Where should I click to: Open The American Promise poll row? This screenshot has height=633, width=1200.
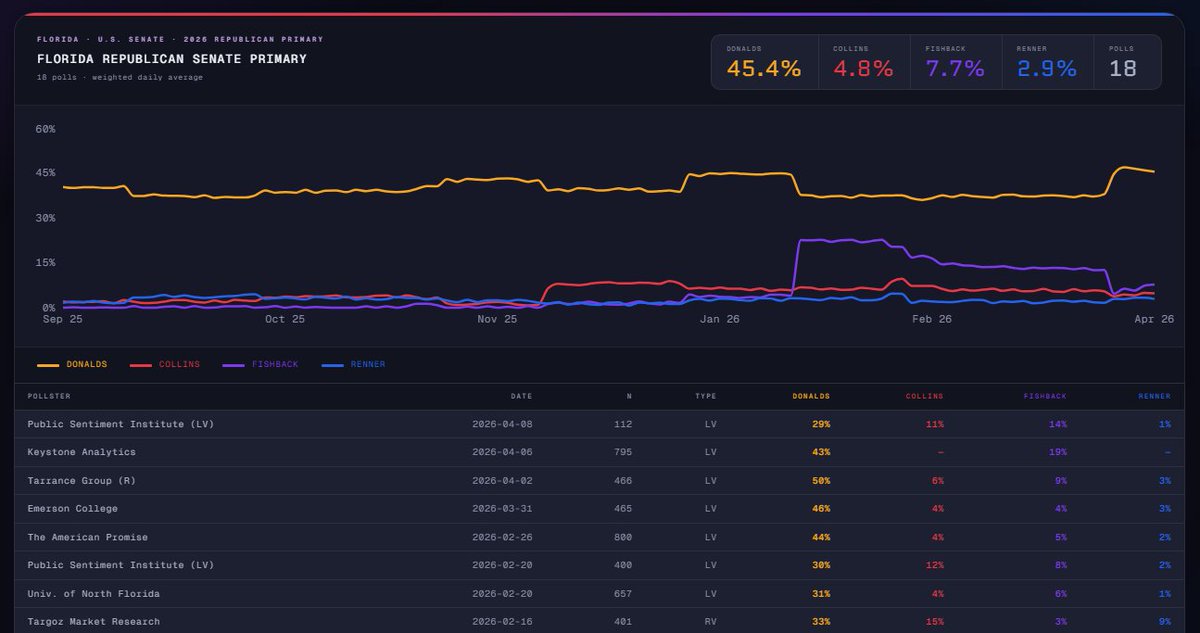[600, 537]
